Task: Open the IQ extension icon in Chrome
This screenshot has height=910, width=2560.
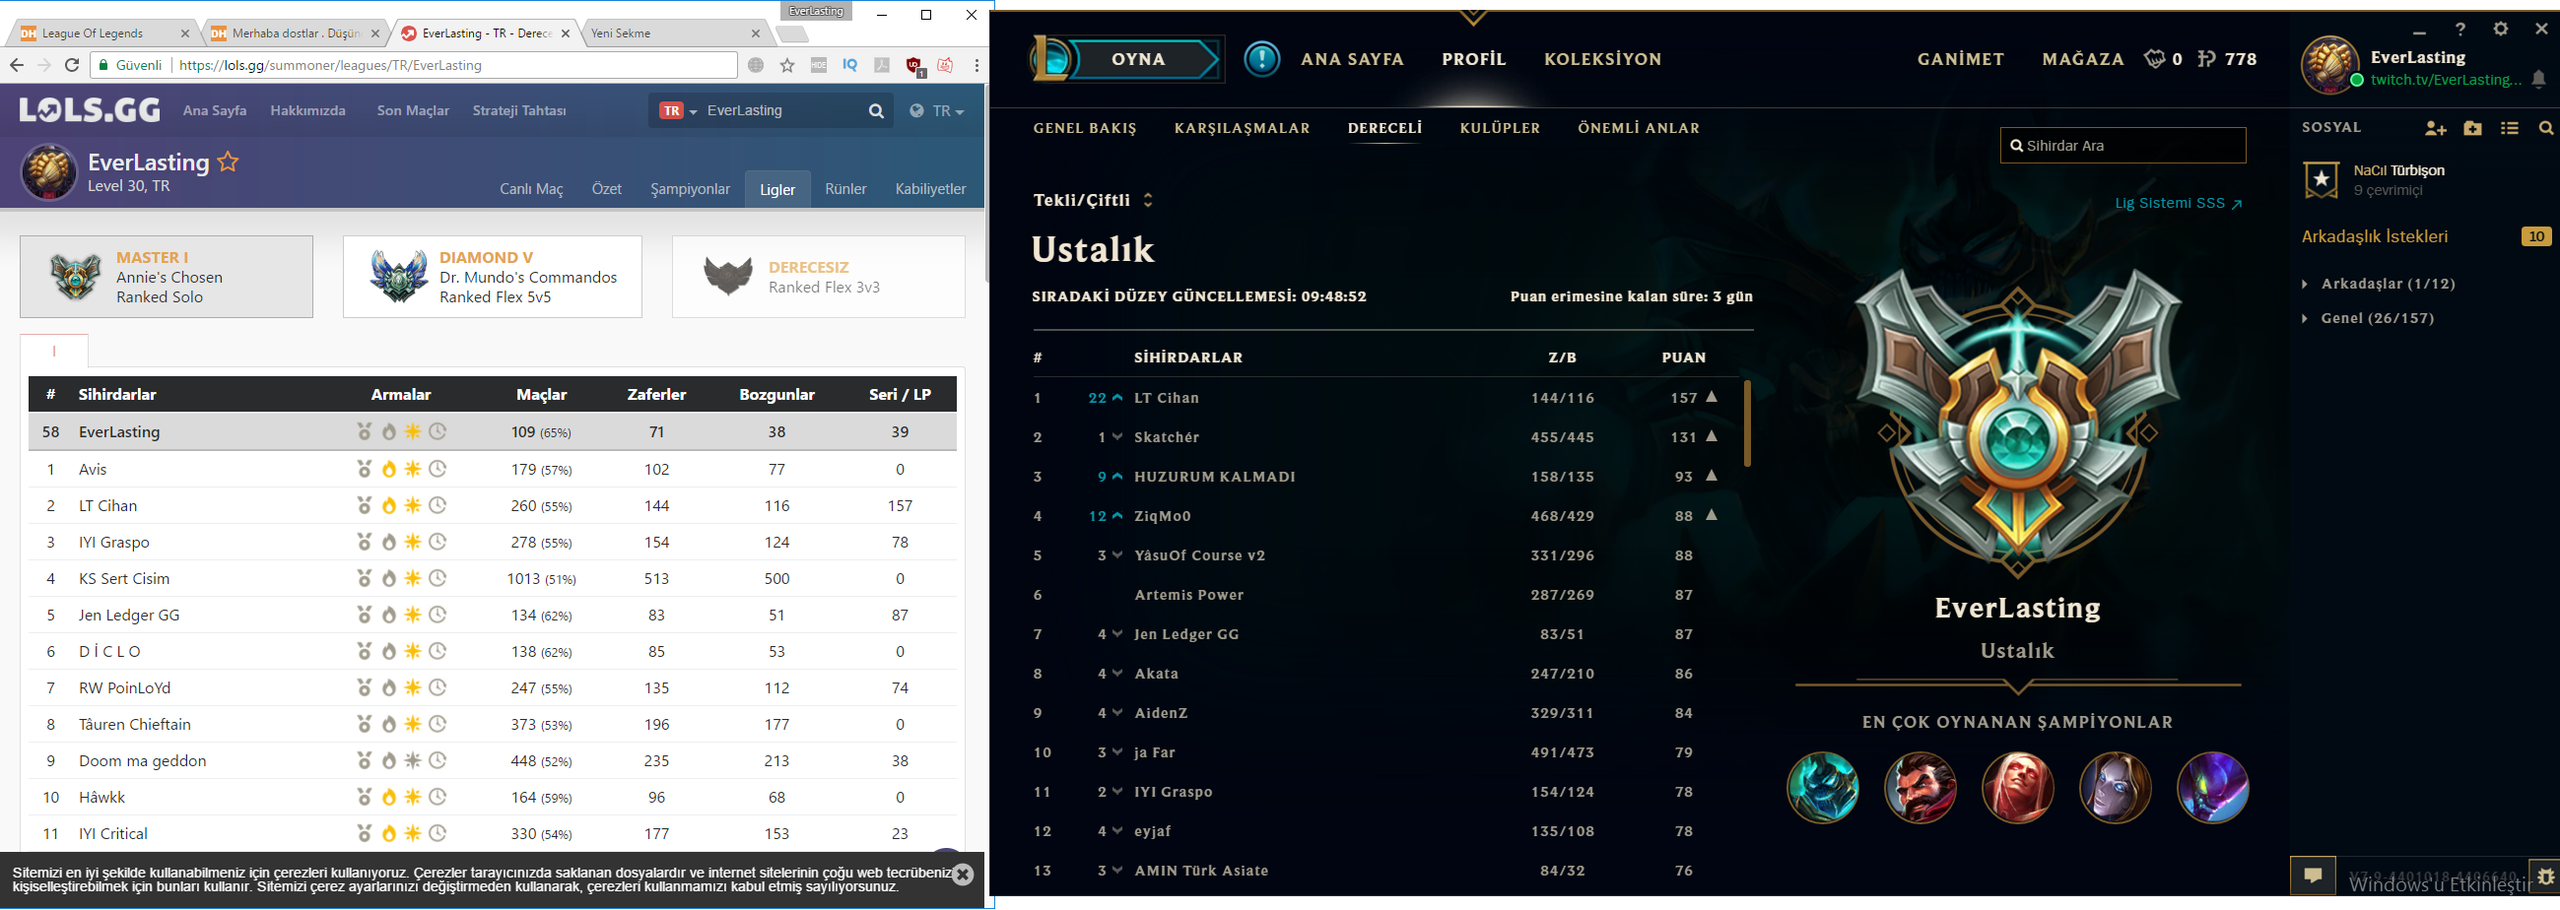Action: point(850,65)
